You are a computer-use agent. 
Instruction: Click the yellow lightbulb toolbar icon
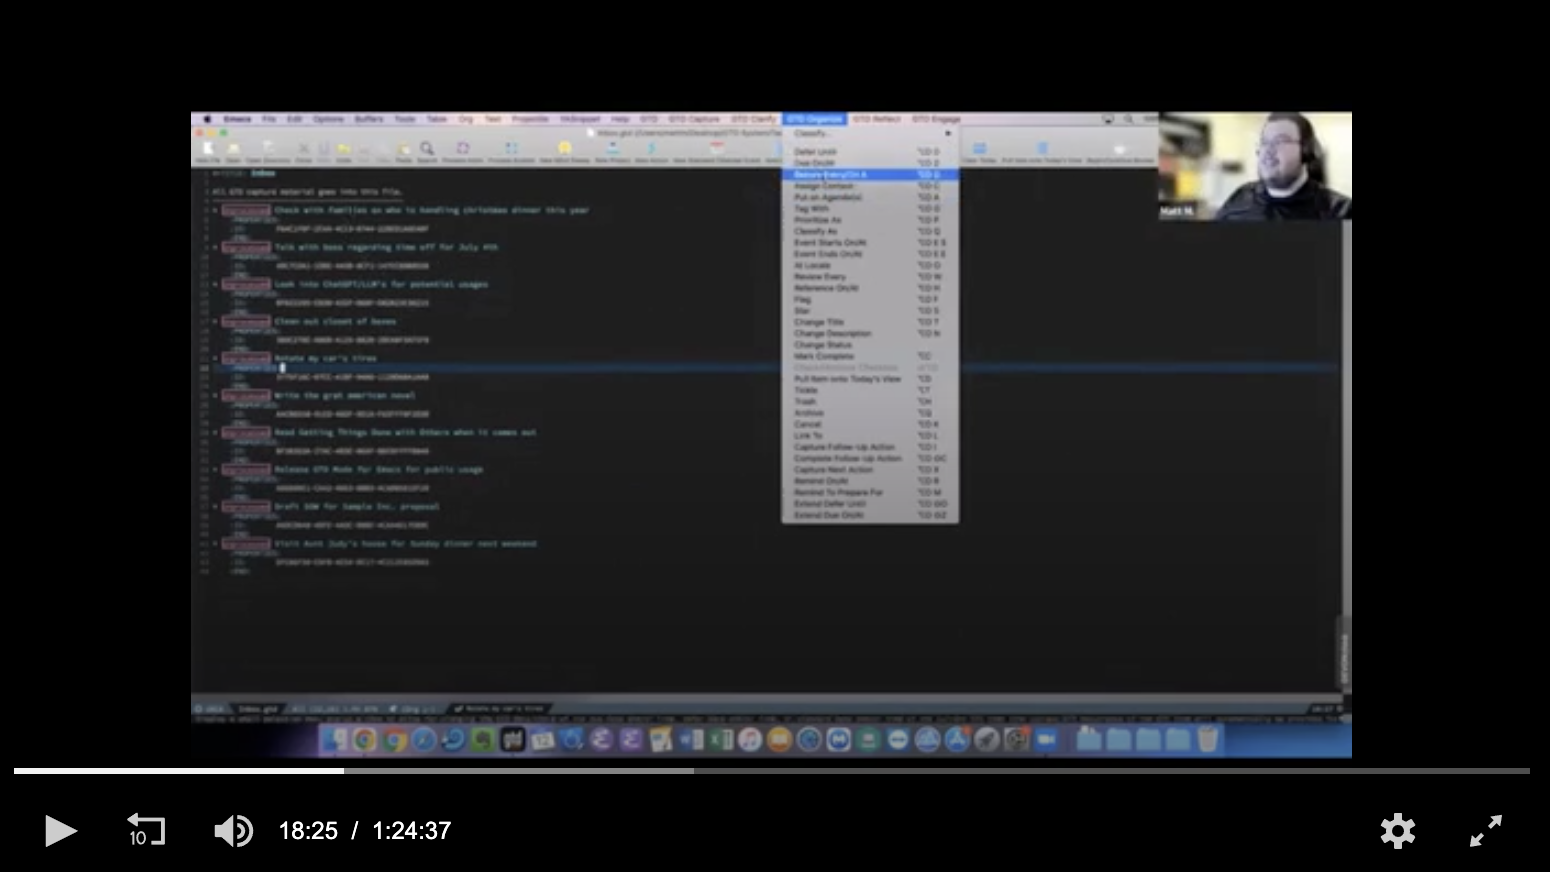(x=564, y=149)
